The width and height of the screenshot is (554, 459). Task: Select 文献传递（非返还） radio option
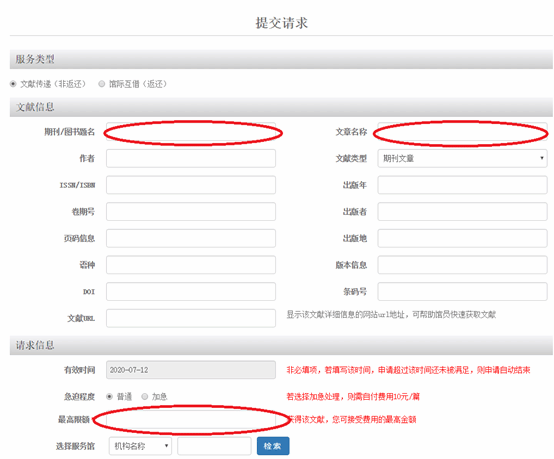coord(13,84)
